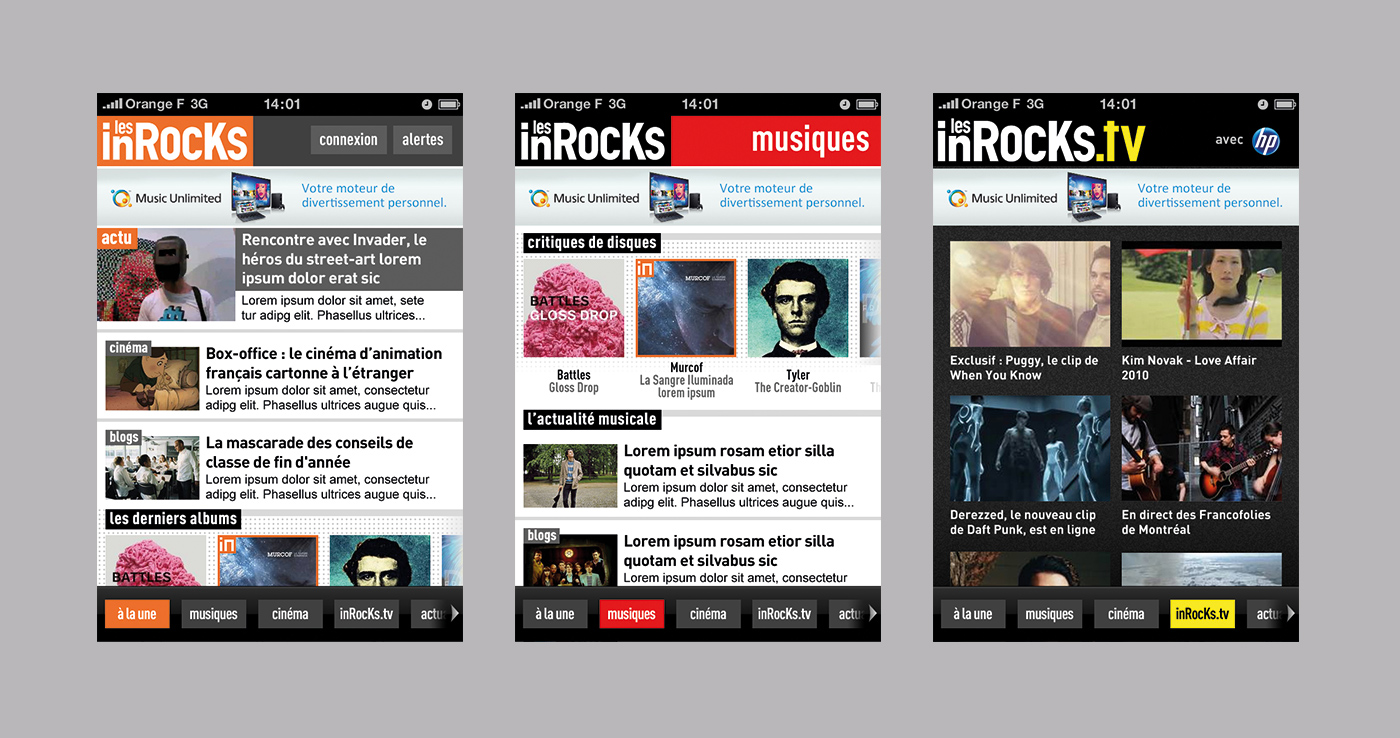Select the red highlighted musiques tab
The height and width of the screenshot is (738, 1400).
click(631, 614)
